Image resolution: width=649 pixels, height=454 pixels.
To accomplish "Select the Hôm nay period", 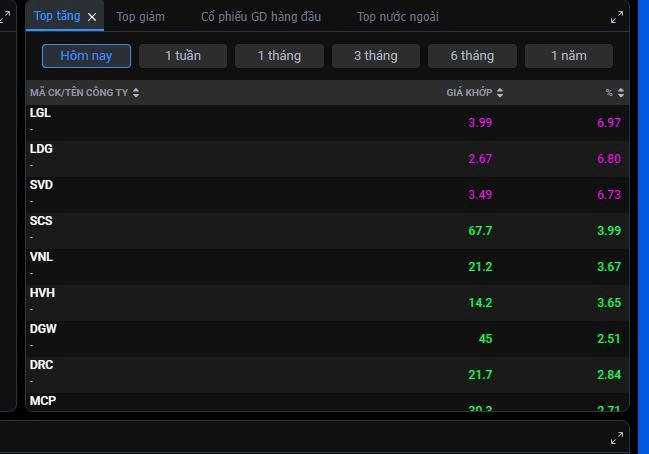I will coord(87,56).
